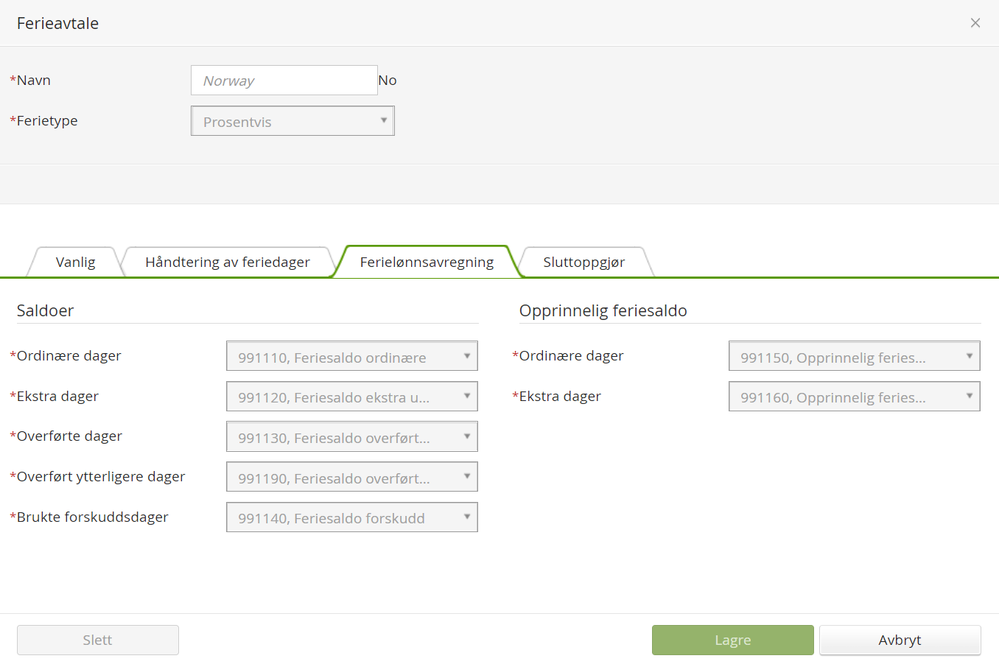The height and width of the screenshot is (665, 999).
Task: Open the Ferietype dropdown
Action: [292, 122]
